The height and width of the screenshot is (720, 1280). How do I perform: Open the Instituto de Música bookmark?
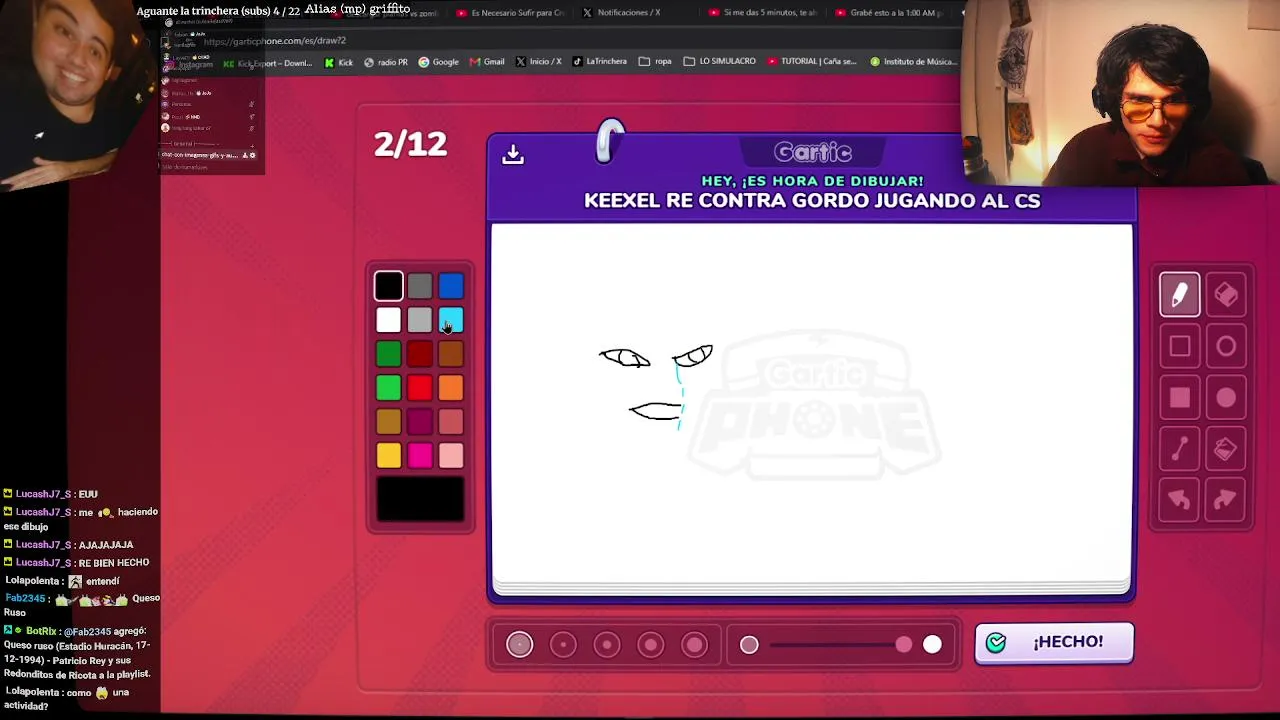pyautogui.click(x=913, y=62)
